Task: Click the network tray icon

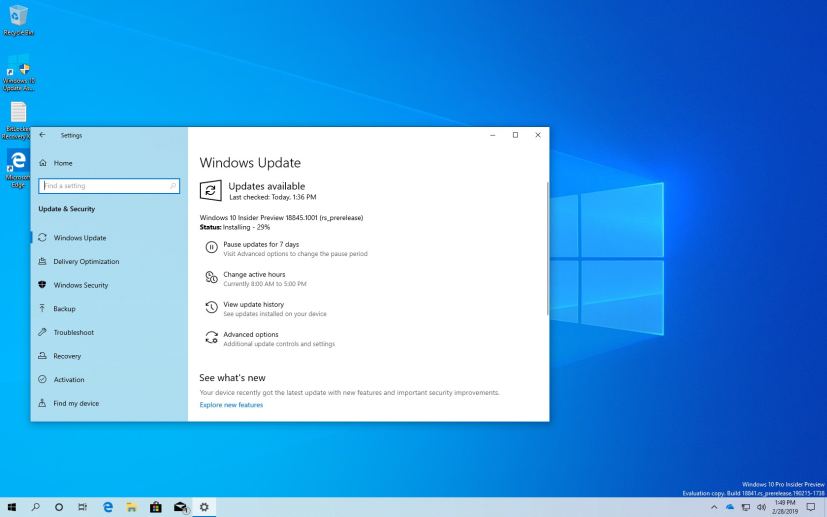Action: 746,508
